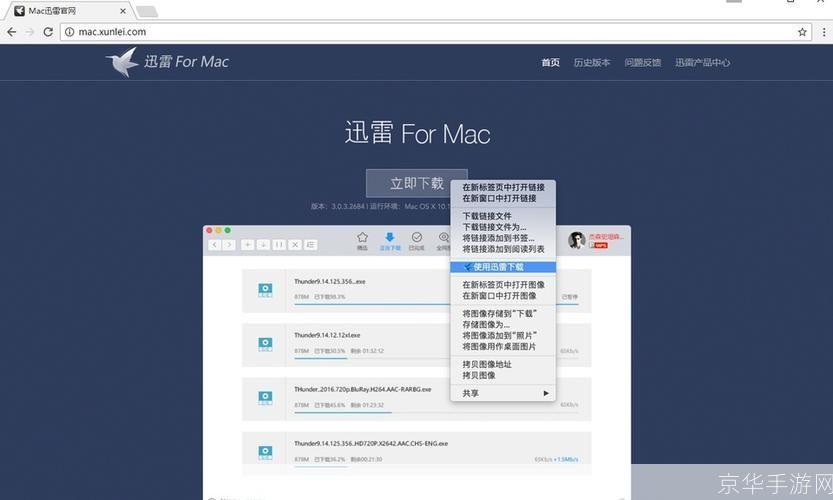The height and width of the screenshot is (500, 833).
Task: Click the file name Thunder9.14.125.356...exe
Action: [330, 282]
